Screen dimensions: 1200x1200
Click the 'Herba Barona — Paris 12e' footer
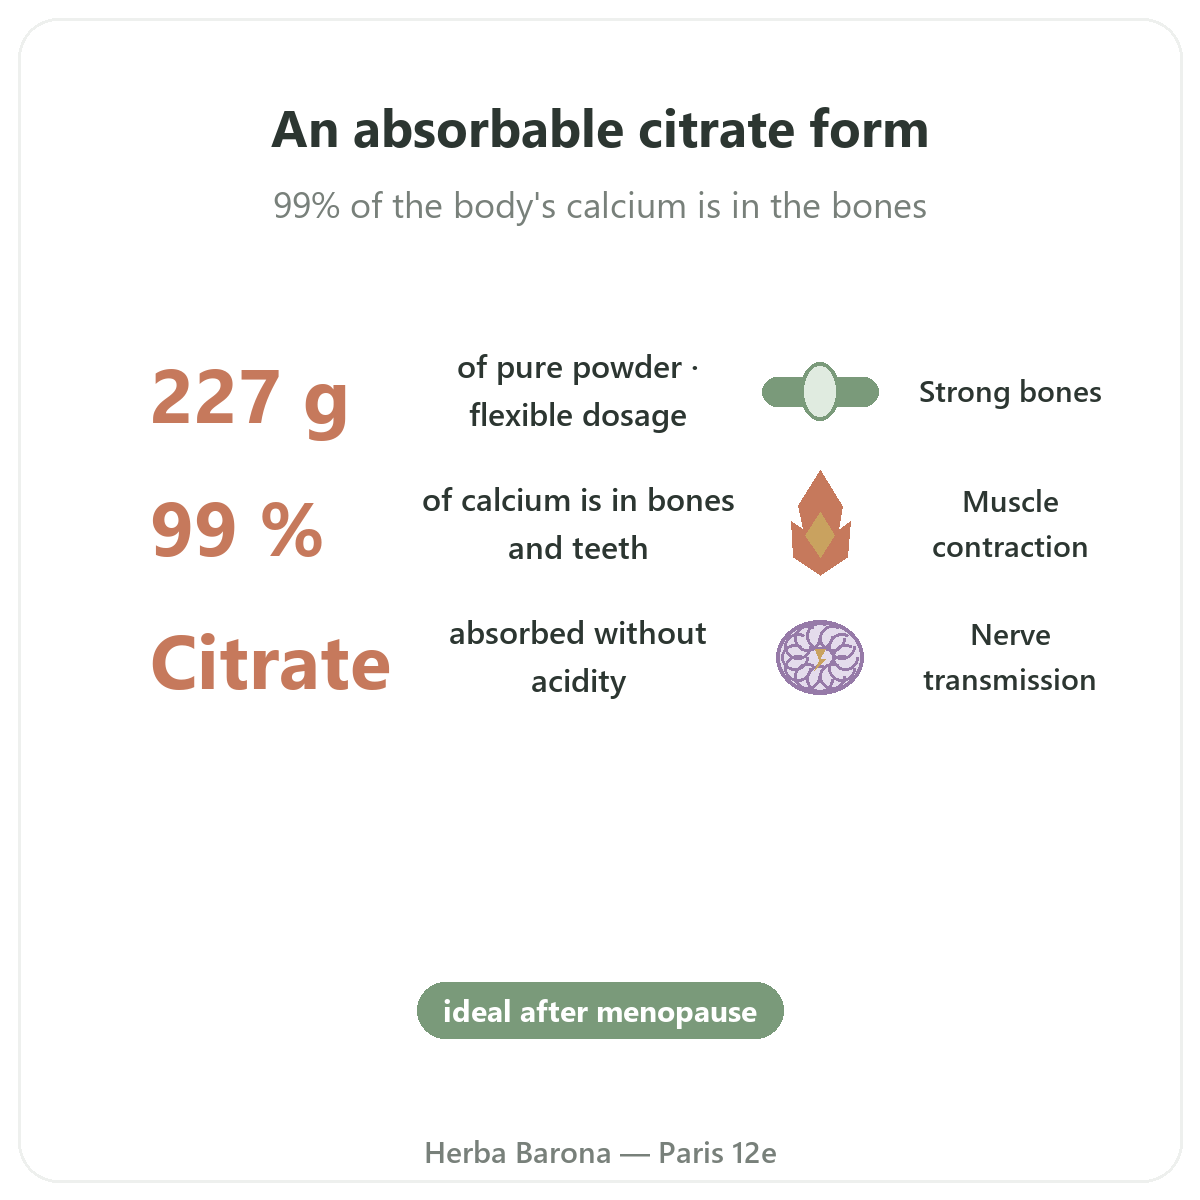click(600, 1153)
